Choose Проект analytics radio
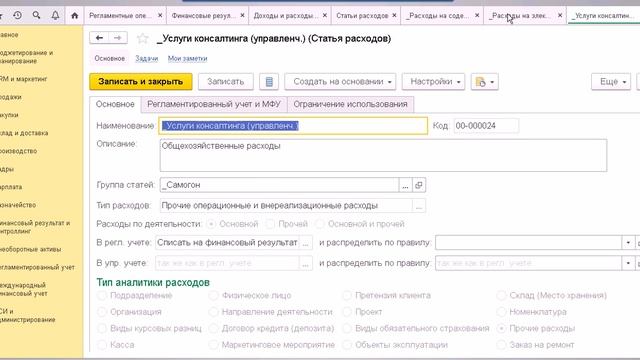The width and height of the screenshot is (640, 360). 347,312
